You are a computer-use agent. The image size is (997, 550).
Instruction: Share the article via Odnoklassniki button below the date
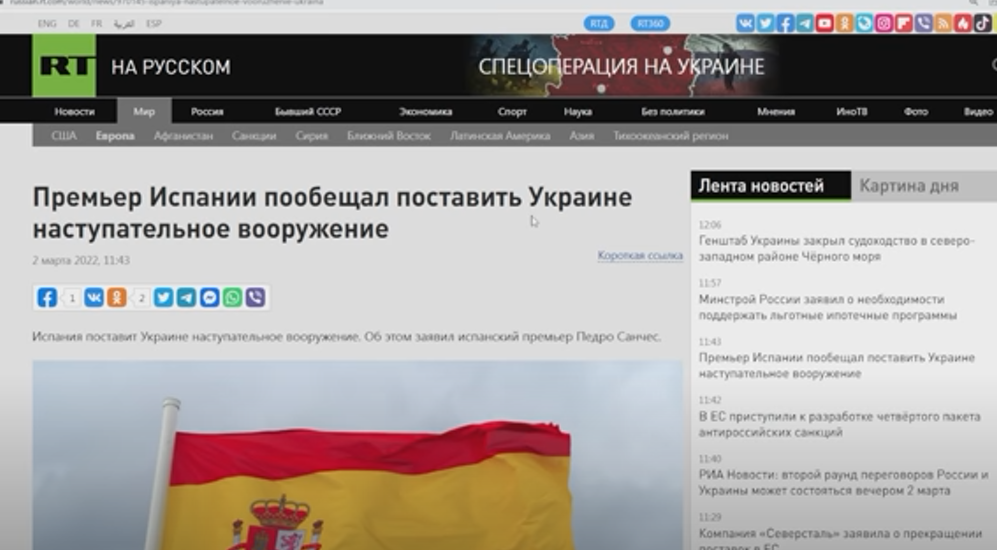117,297
